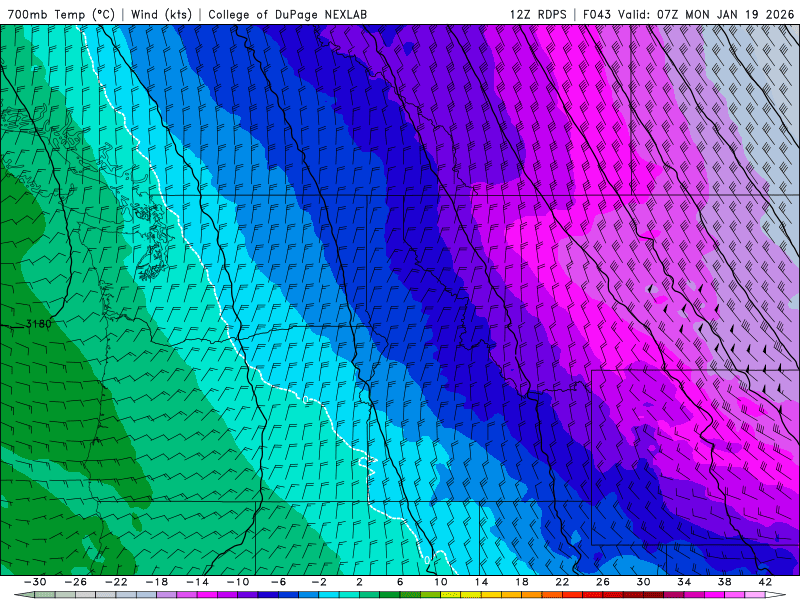Click the 6 colorbar value
The height and width of the screenshot is (600, 800).
[400, 582]
